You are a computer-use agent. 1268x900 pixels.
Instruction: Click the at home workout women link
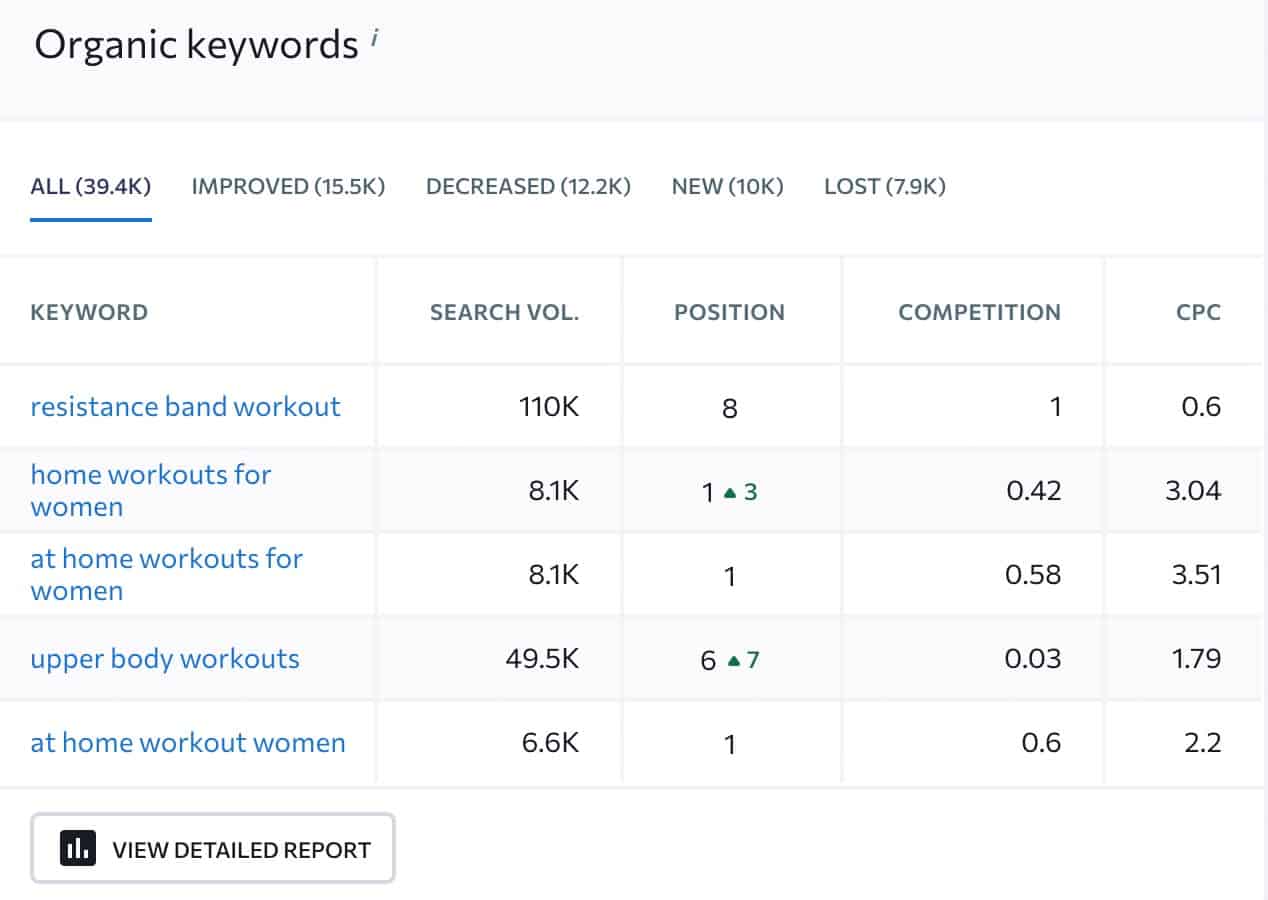pos(188,742)
